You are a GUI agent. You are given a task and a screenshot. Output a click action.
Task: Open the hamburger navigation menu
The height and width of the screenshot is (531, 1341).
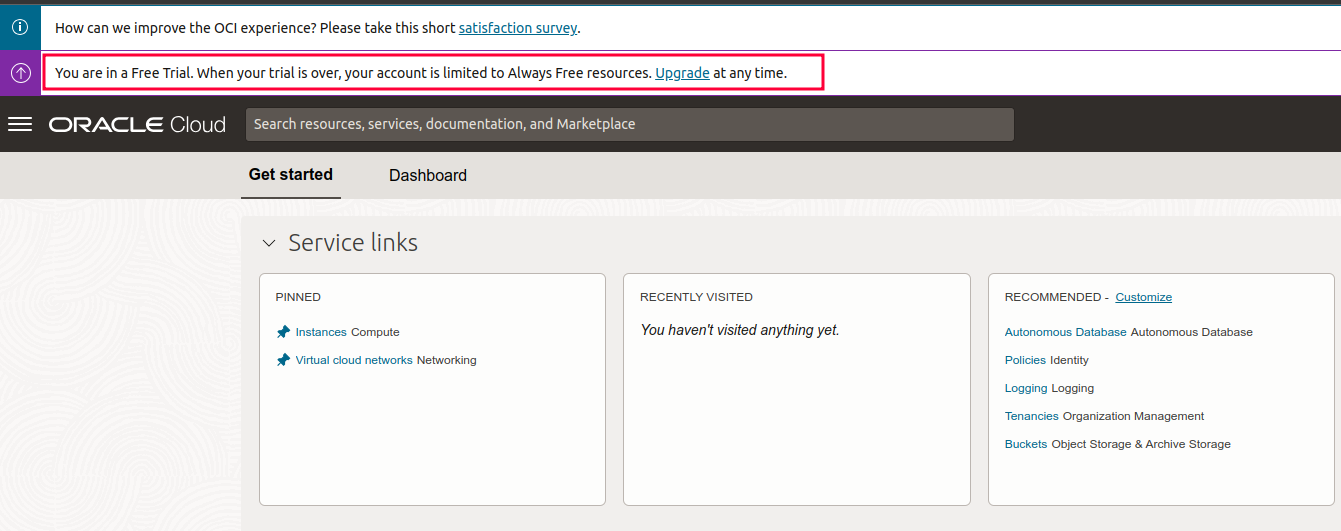point(20,124)
